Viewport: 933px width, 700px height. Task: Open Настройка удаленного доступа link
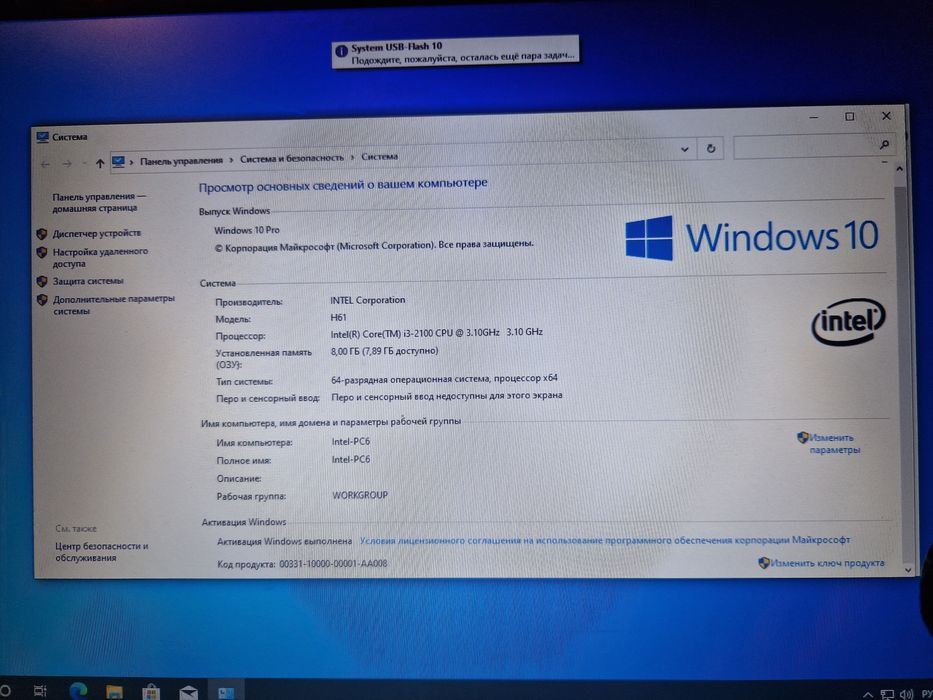point(100,257)
